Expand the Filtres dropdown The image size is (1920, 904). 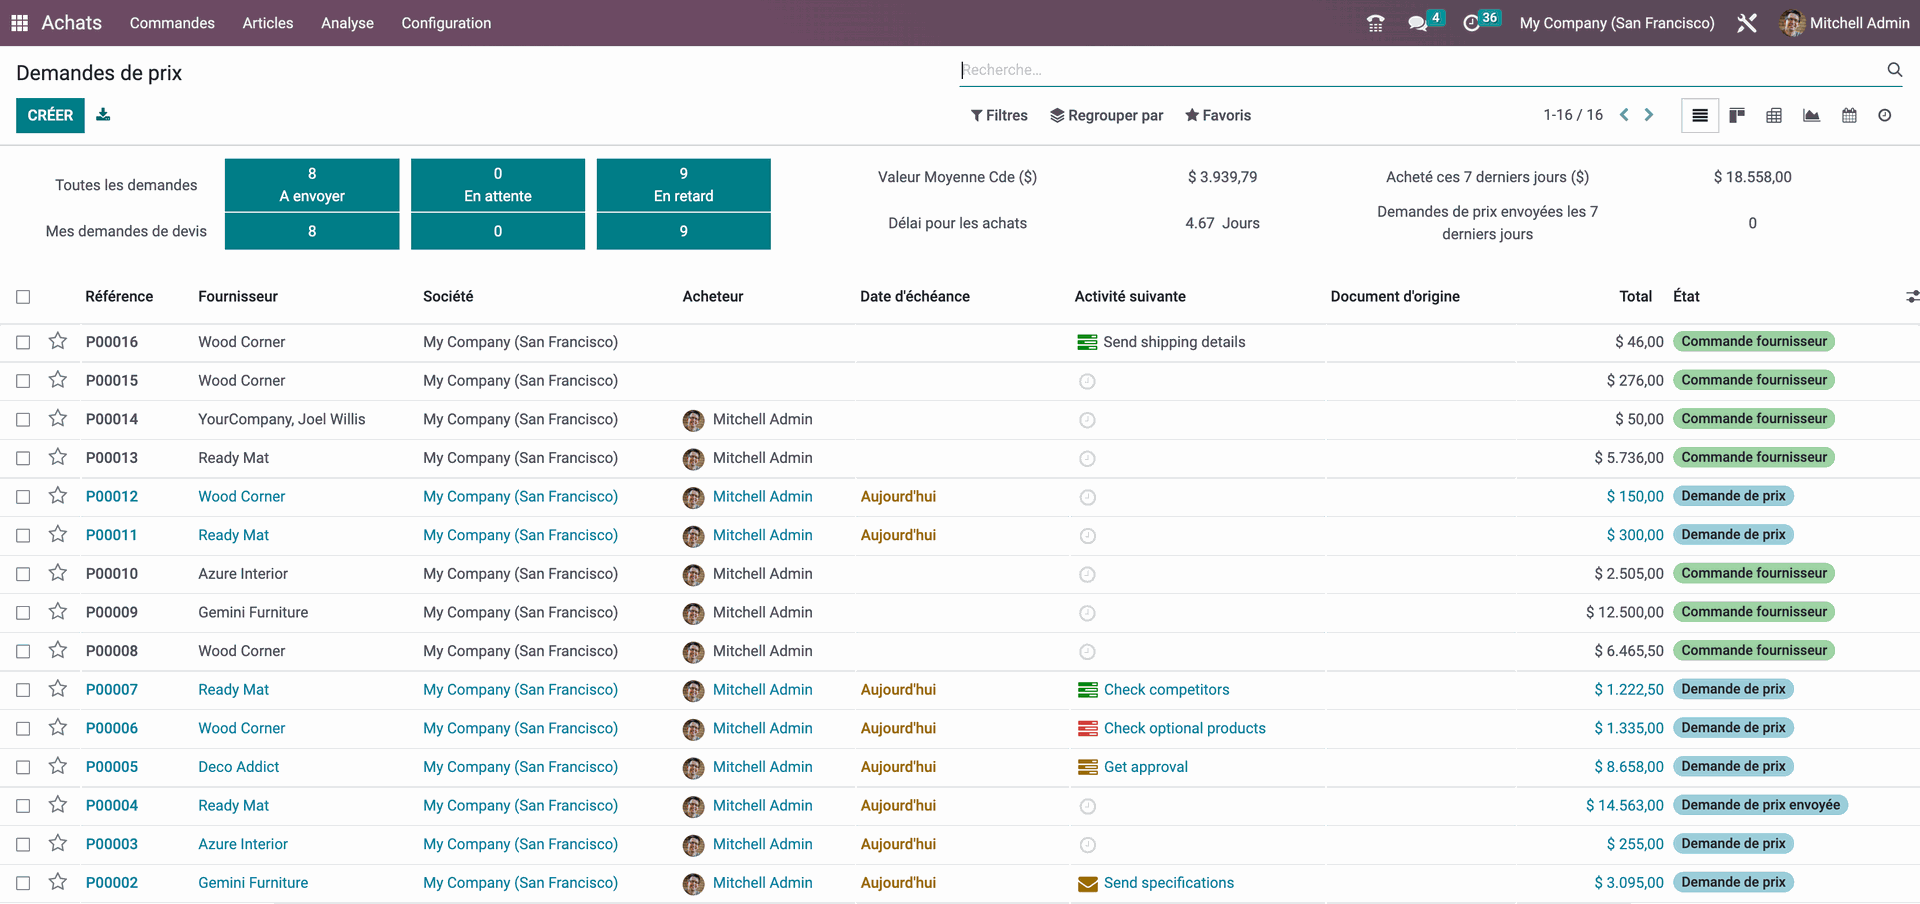(x=999, y=116)
